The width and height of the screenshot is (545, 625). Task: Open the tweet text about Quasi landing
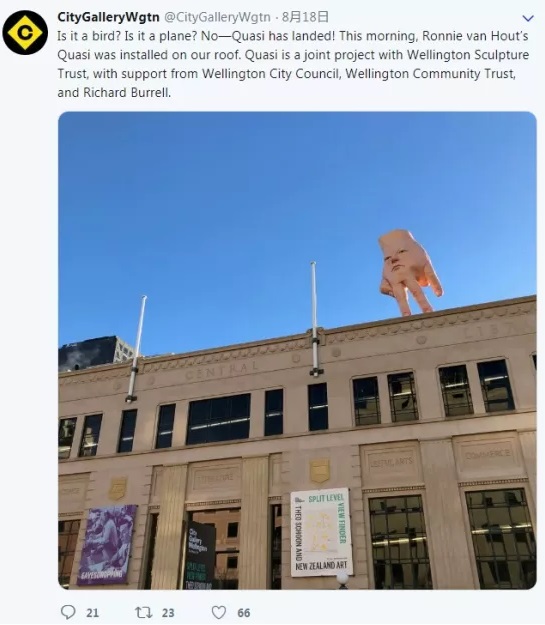click(x=293, y=64)
